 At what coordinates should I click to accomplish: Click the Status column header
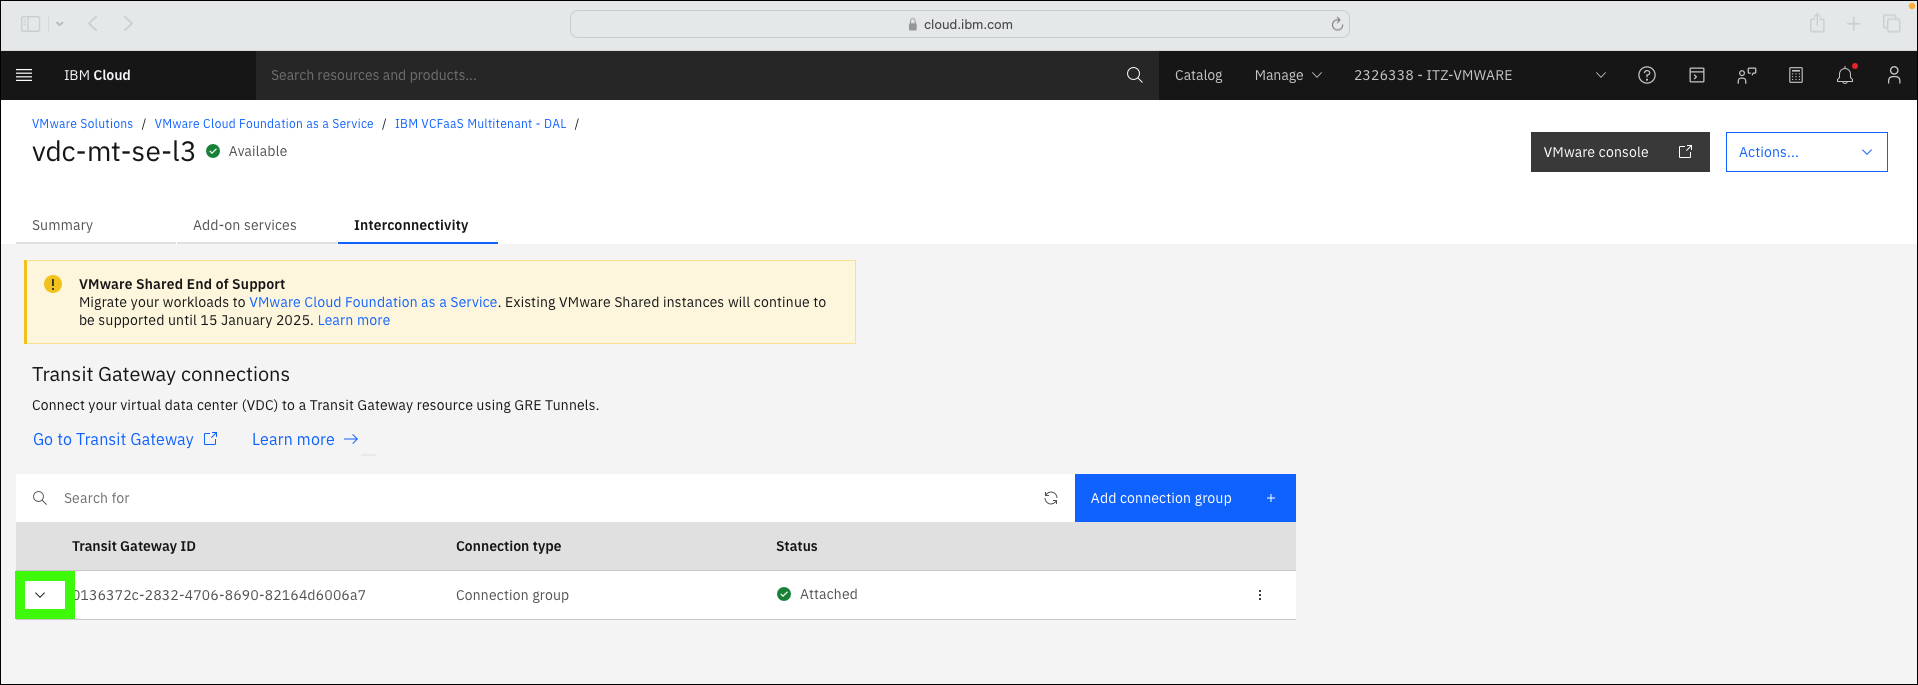[797, 546]
